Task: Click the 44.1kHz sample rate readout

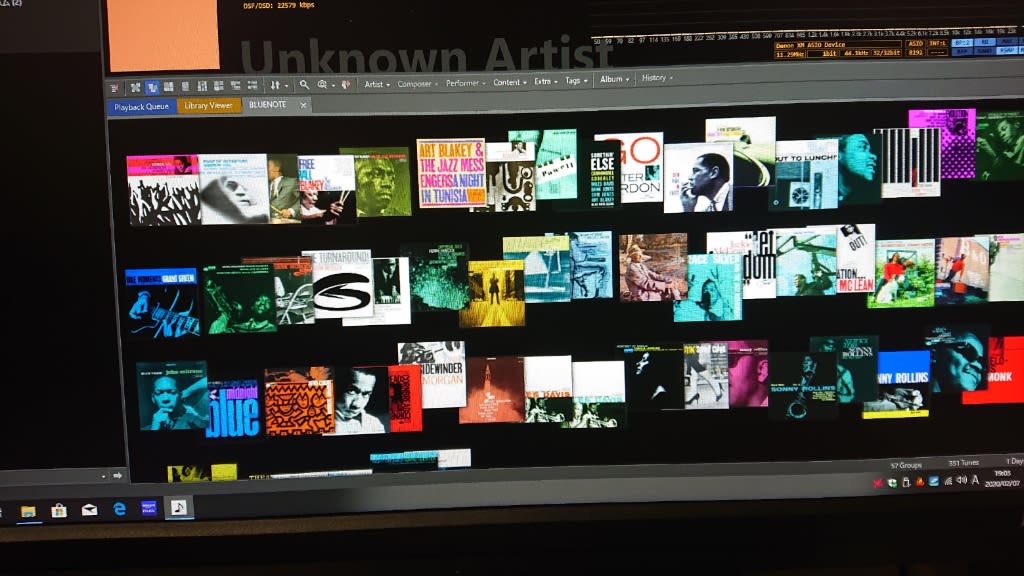Action: (856, 53)
